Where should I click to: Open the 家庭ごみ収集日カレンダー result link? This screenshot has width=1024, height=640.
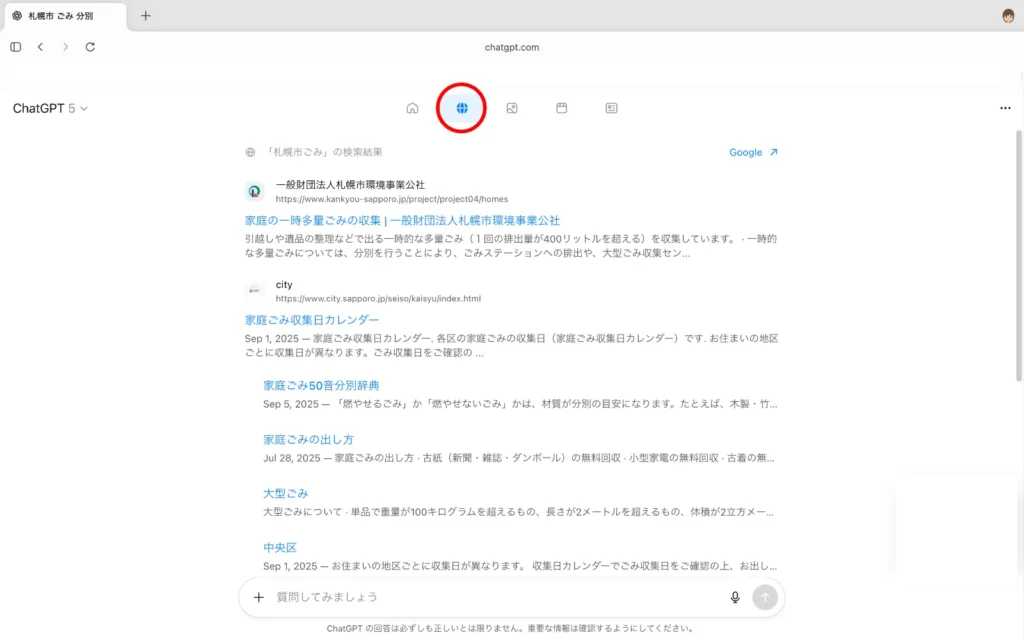pyautogui.click(x=311, y=319)
